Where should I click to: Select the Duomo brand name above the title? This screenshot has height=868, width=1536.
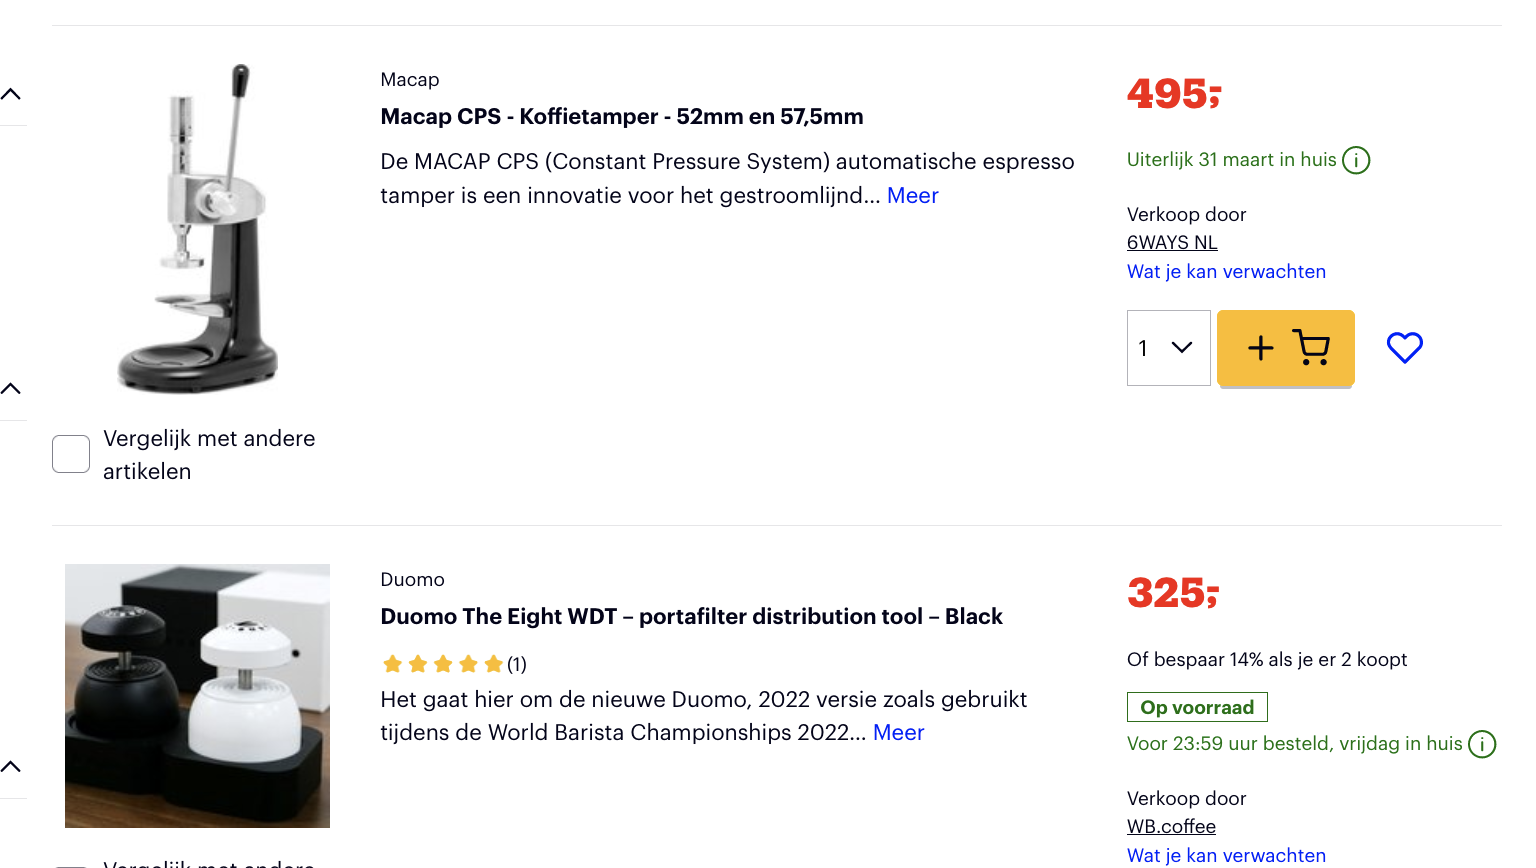pos(412,580)
